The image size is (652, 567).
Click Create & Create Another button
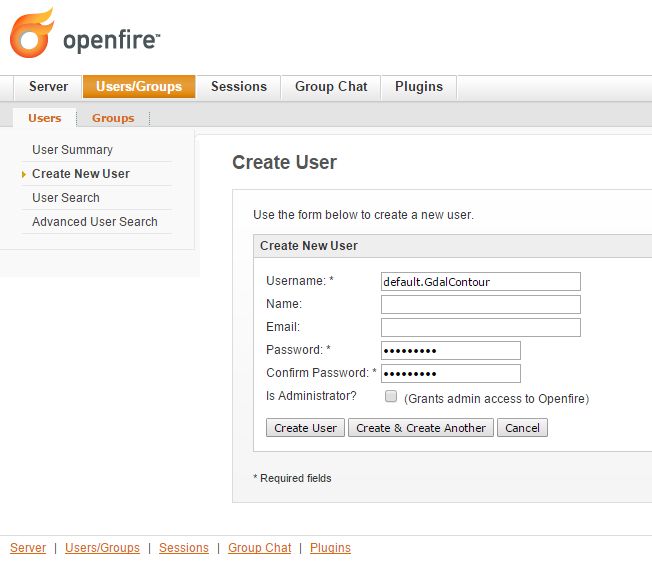pyautogui.click(x=421, y=428)
